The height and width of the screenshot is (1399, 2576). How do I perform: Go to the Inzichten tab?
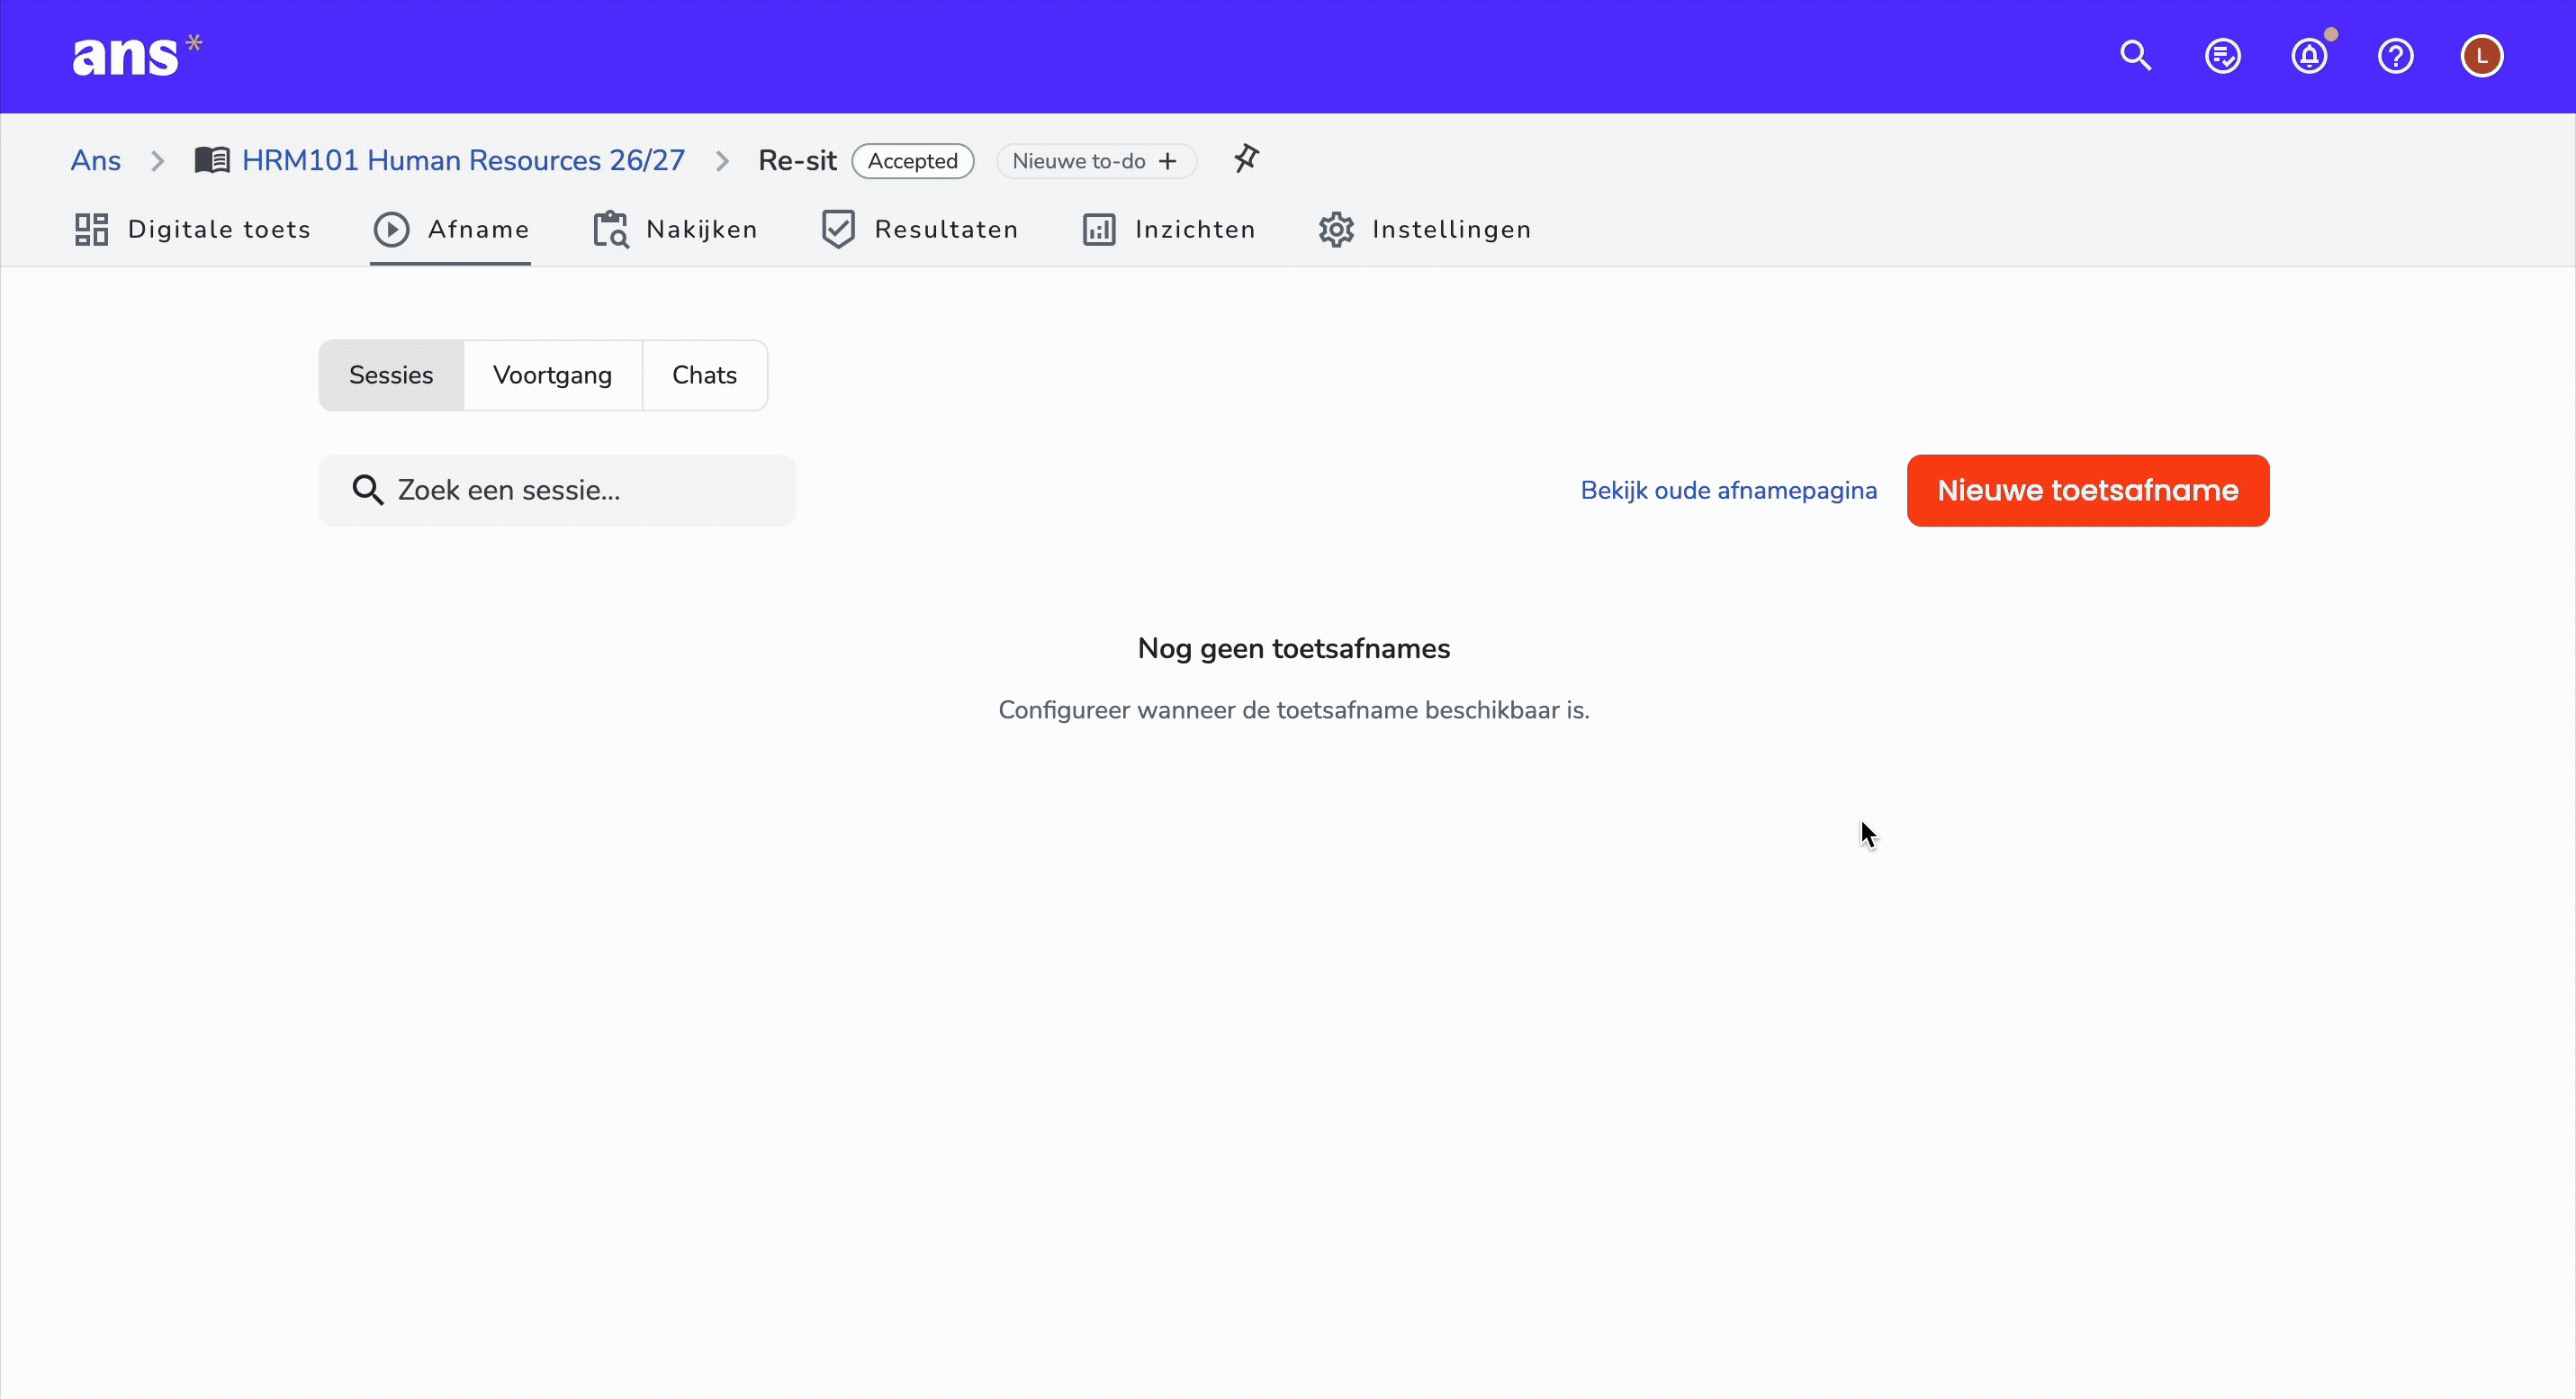pyautogui.click(x=1168, y=229)
